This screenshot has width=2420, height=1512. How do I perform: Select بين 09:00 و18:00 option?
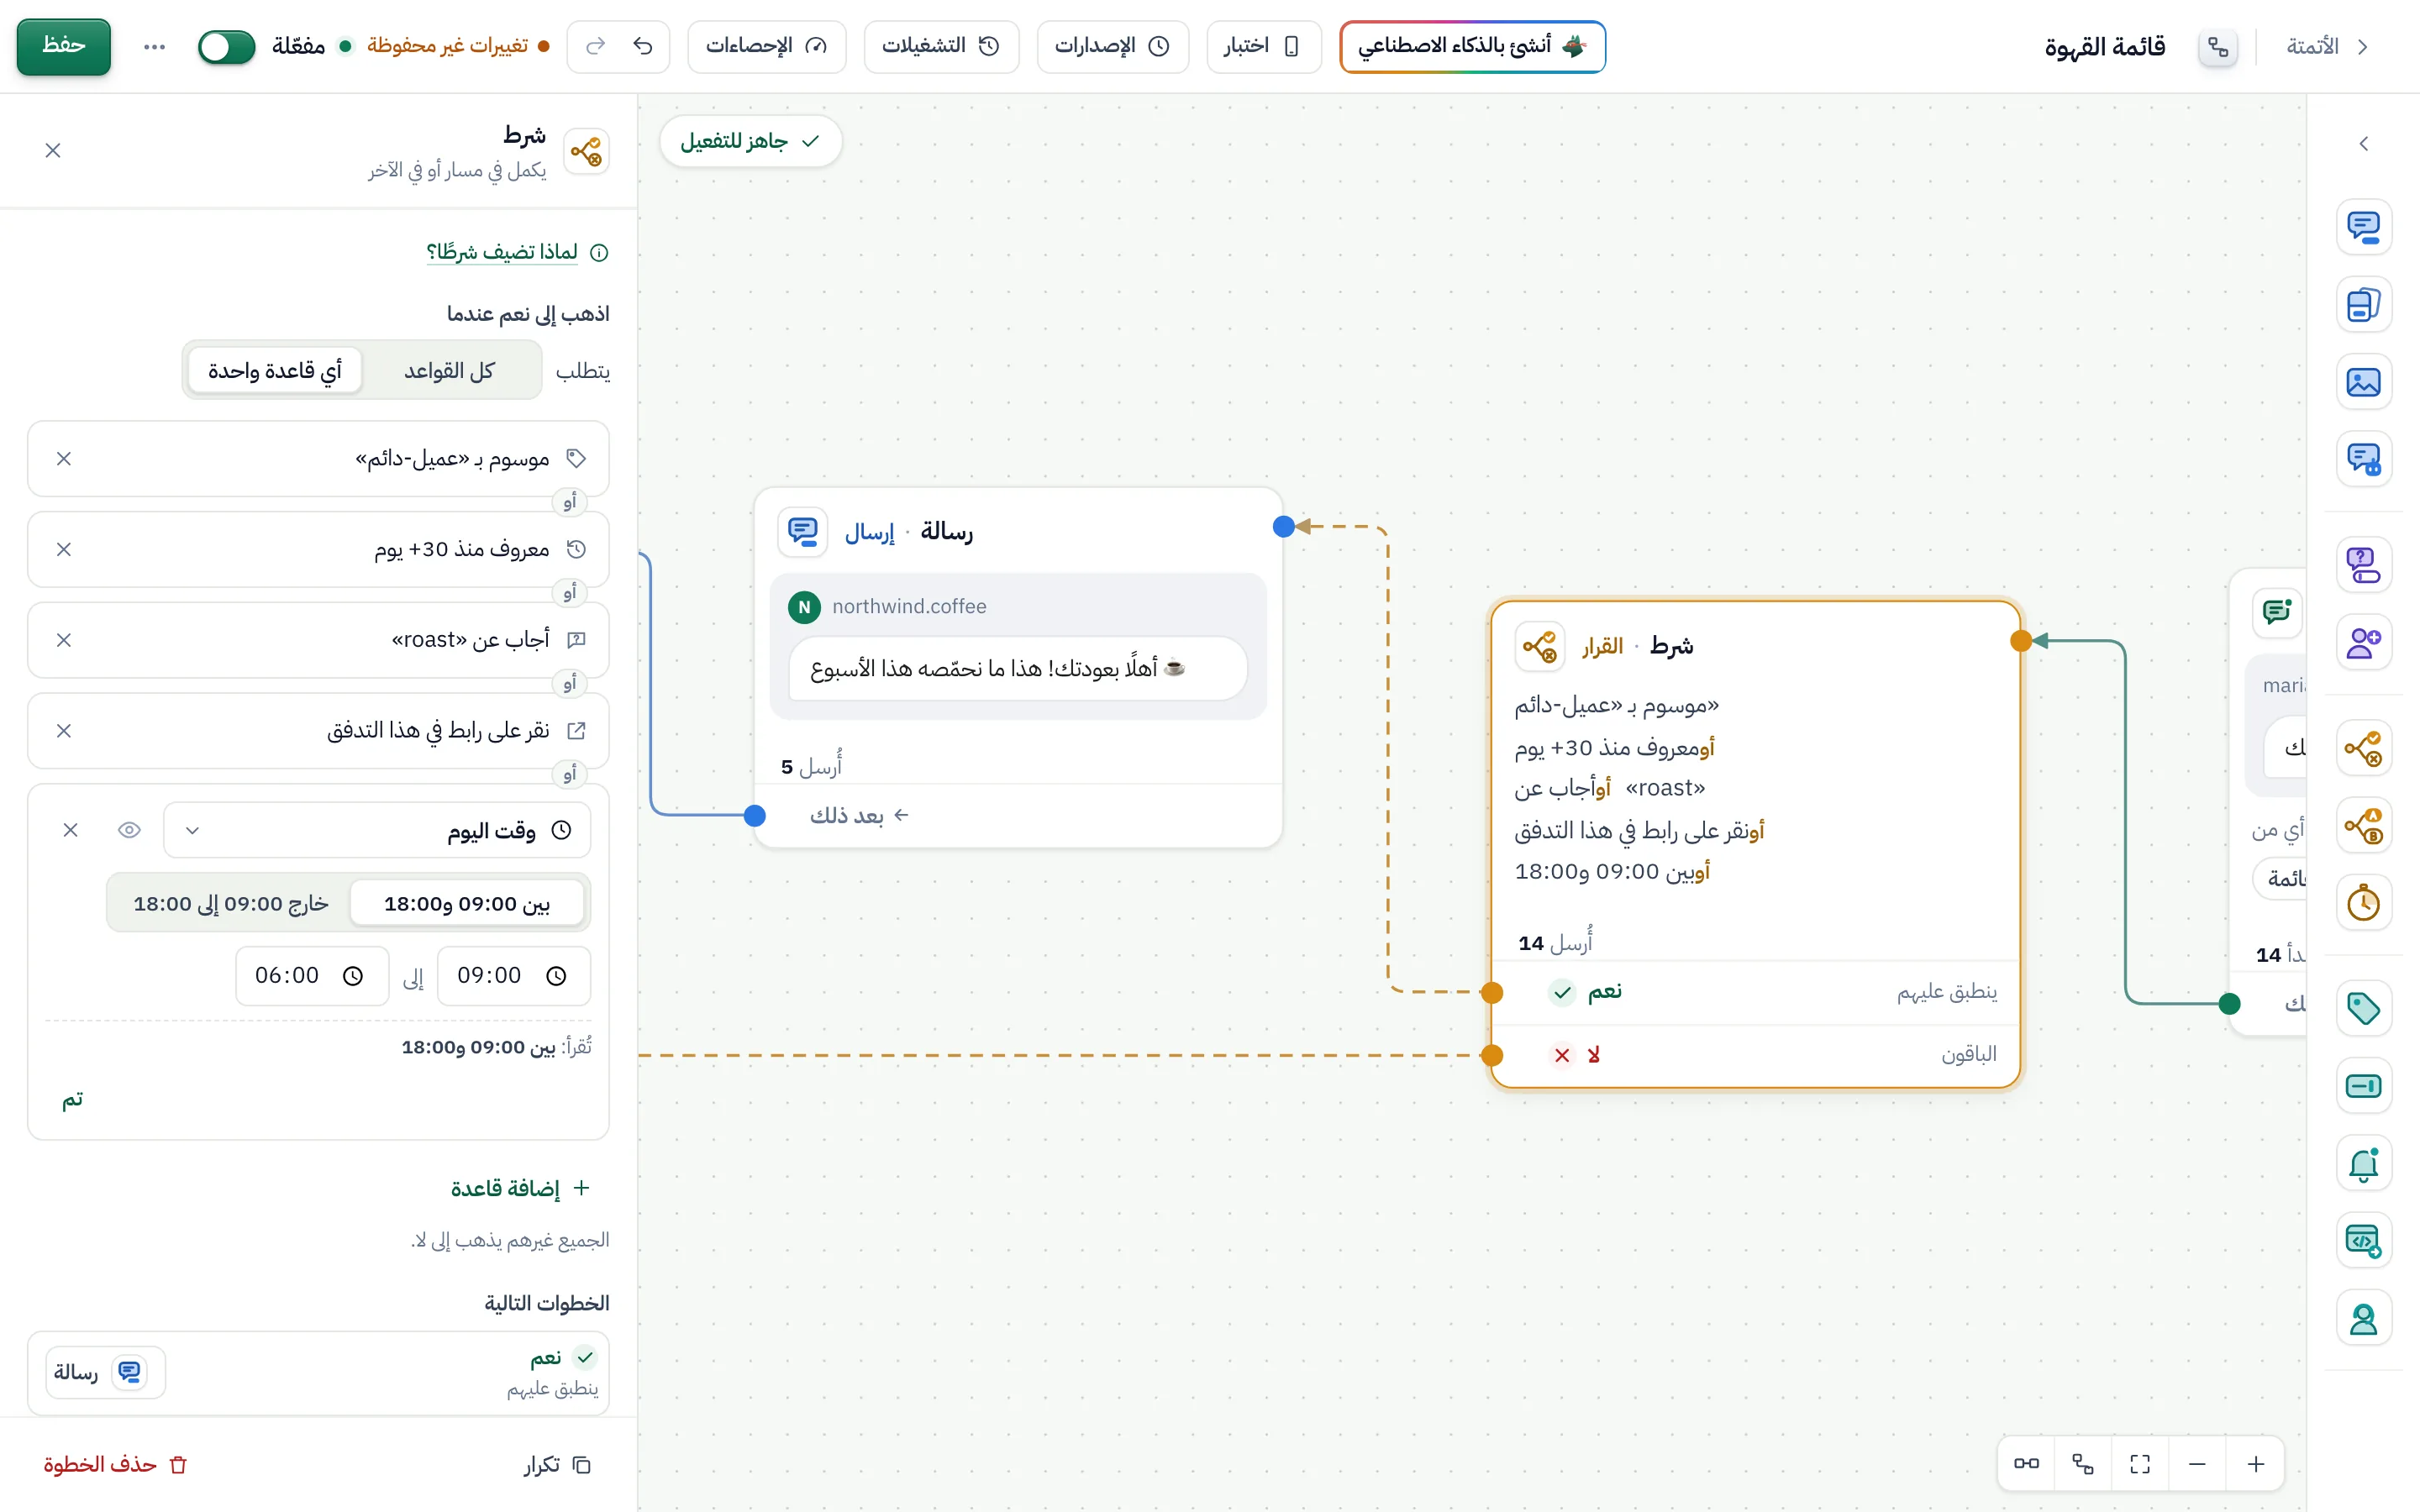467,904
